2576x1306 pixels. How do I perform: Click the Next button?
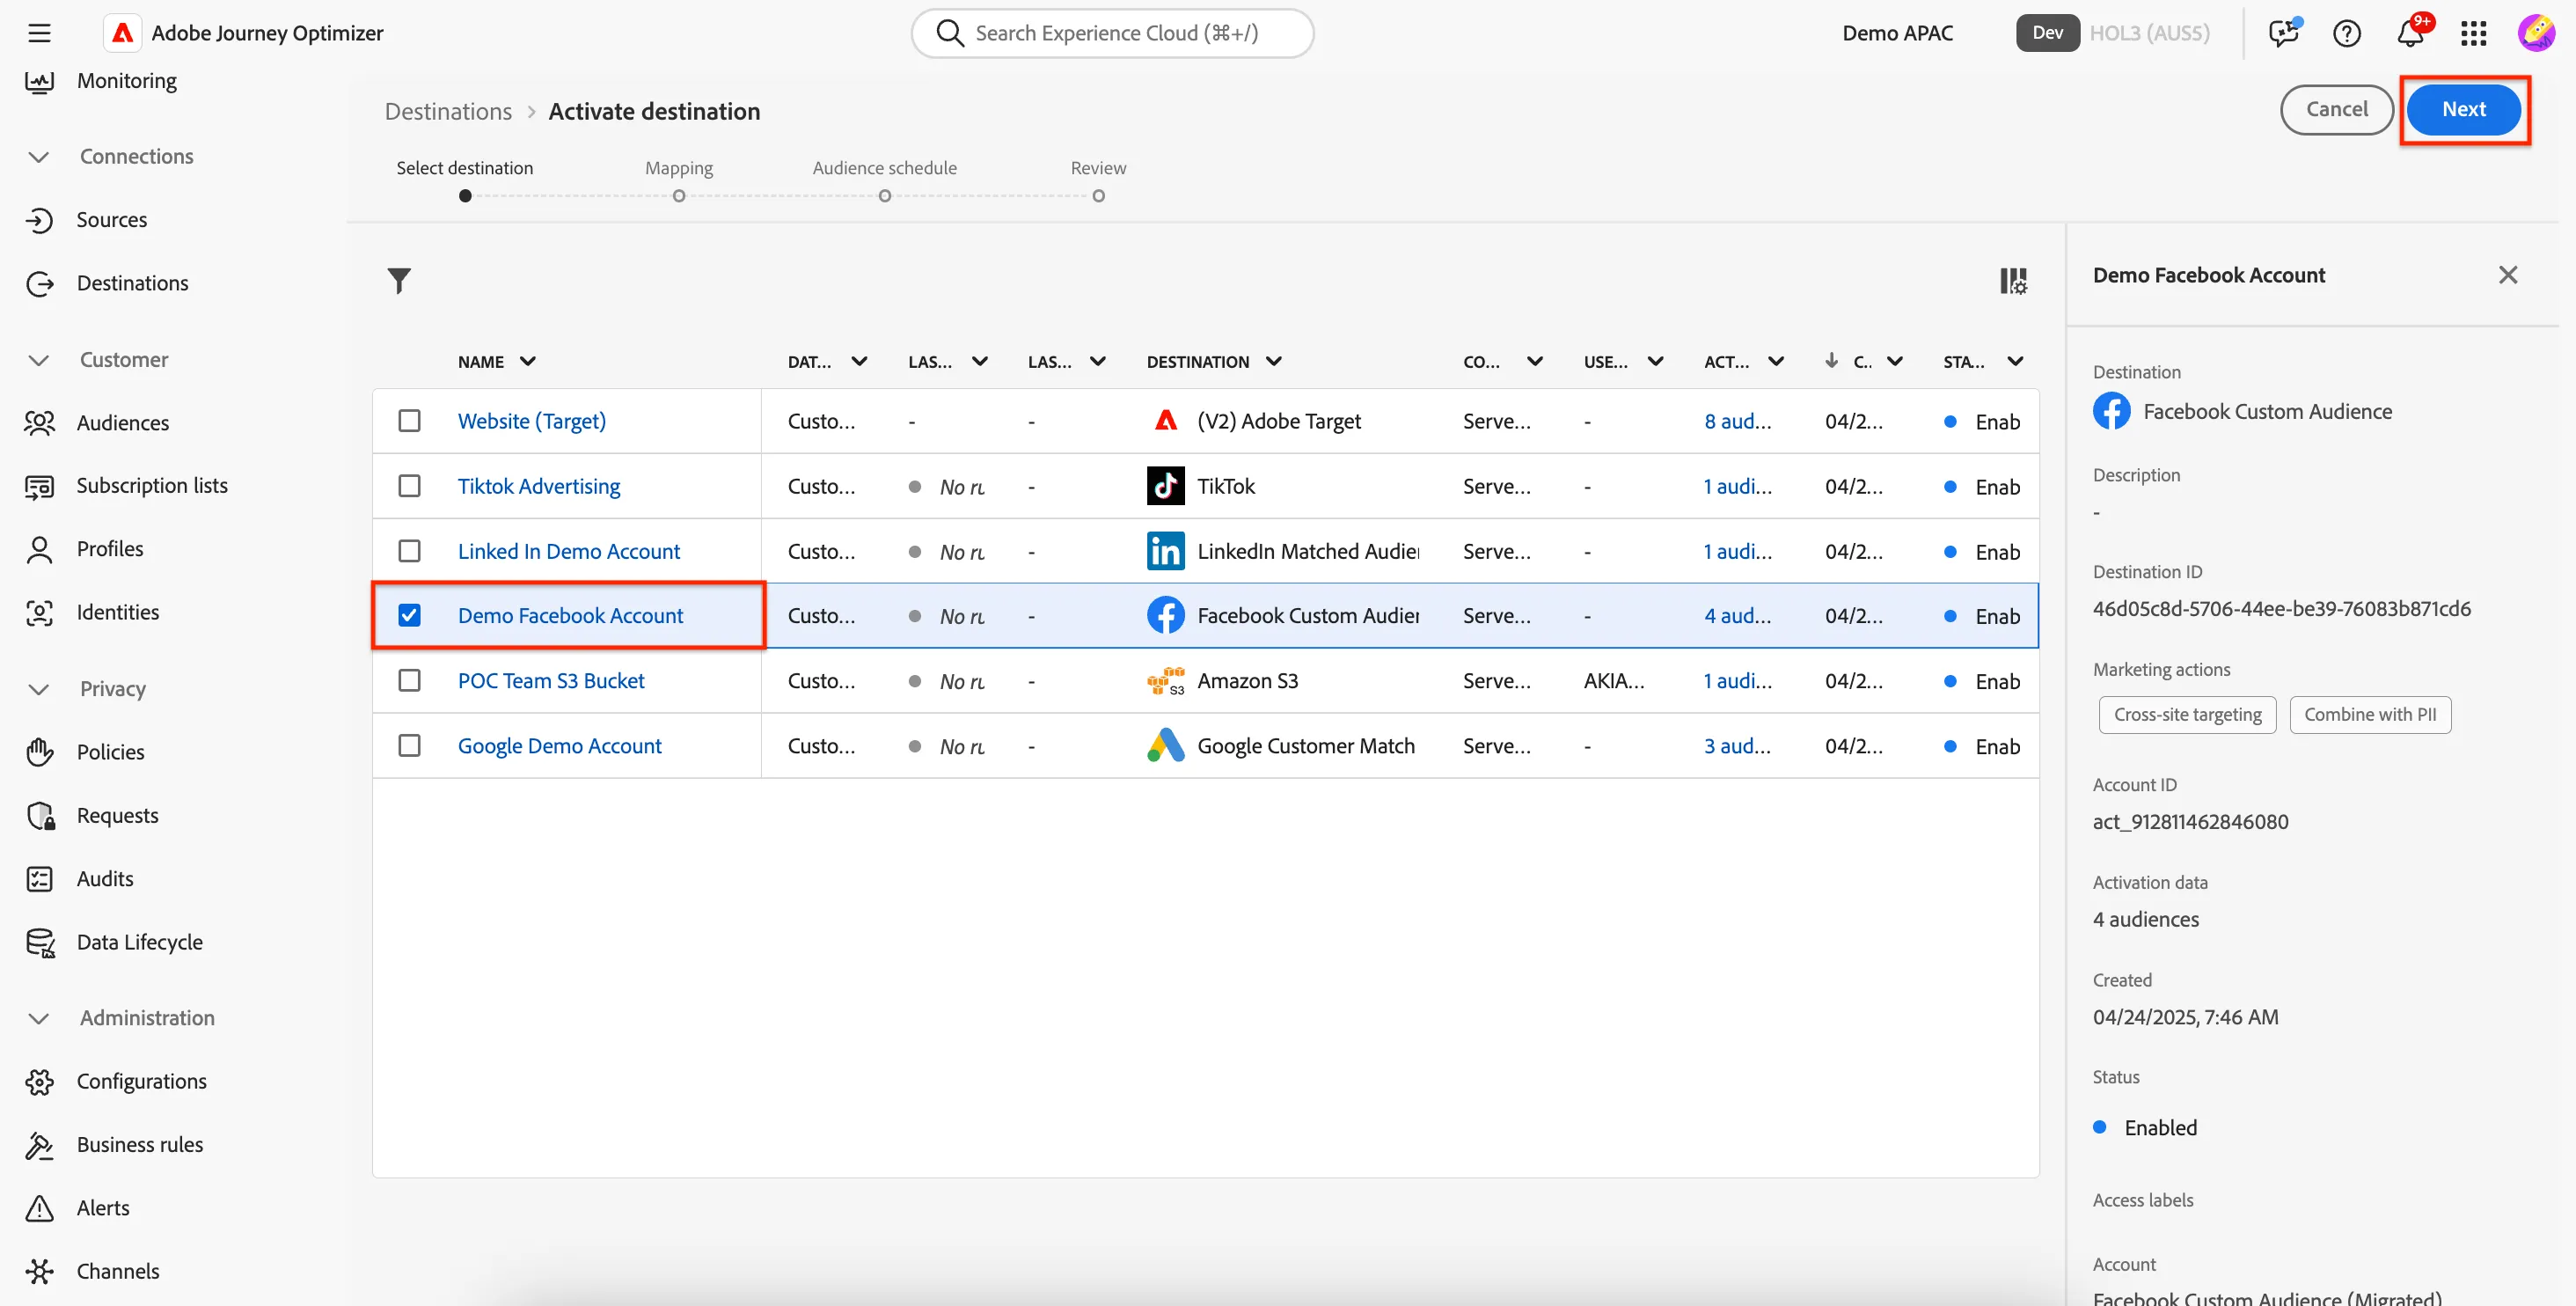(2463, 110)
